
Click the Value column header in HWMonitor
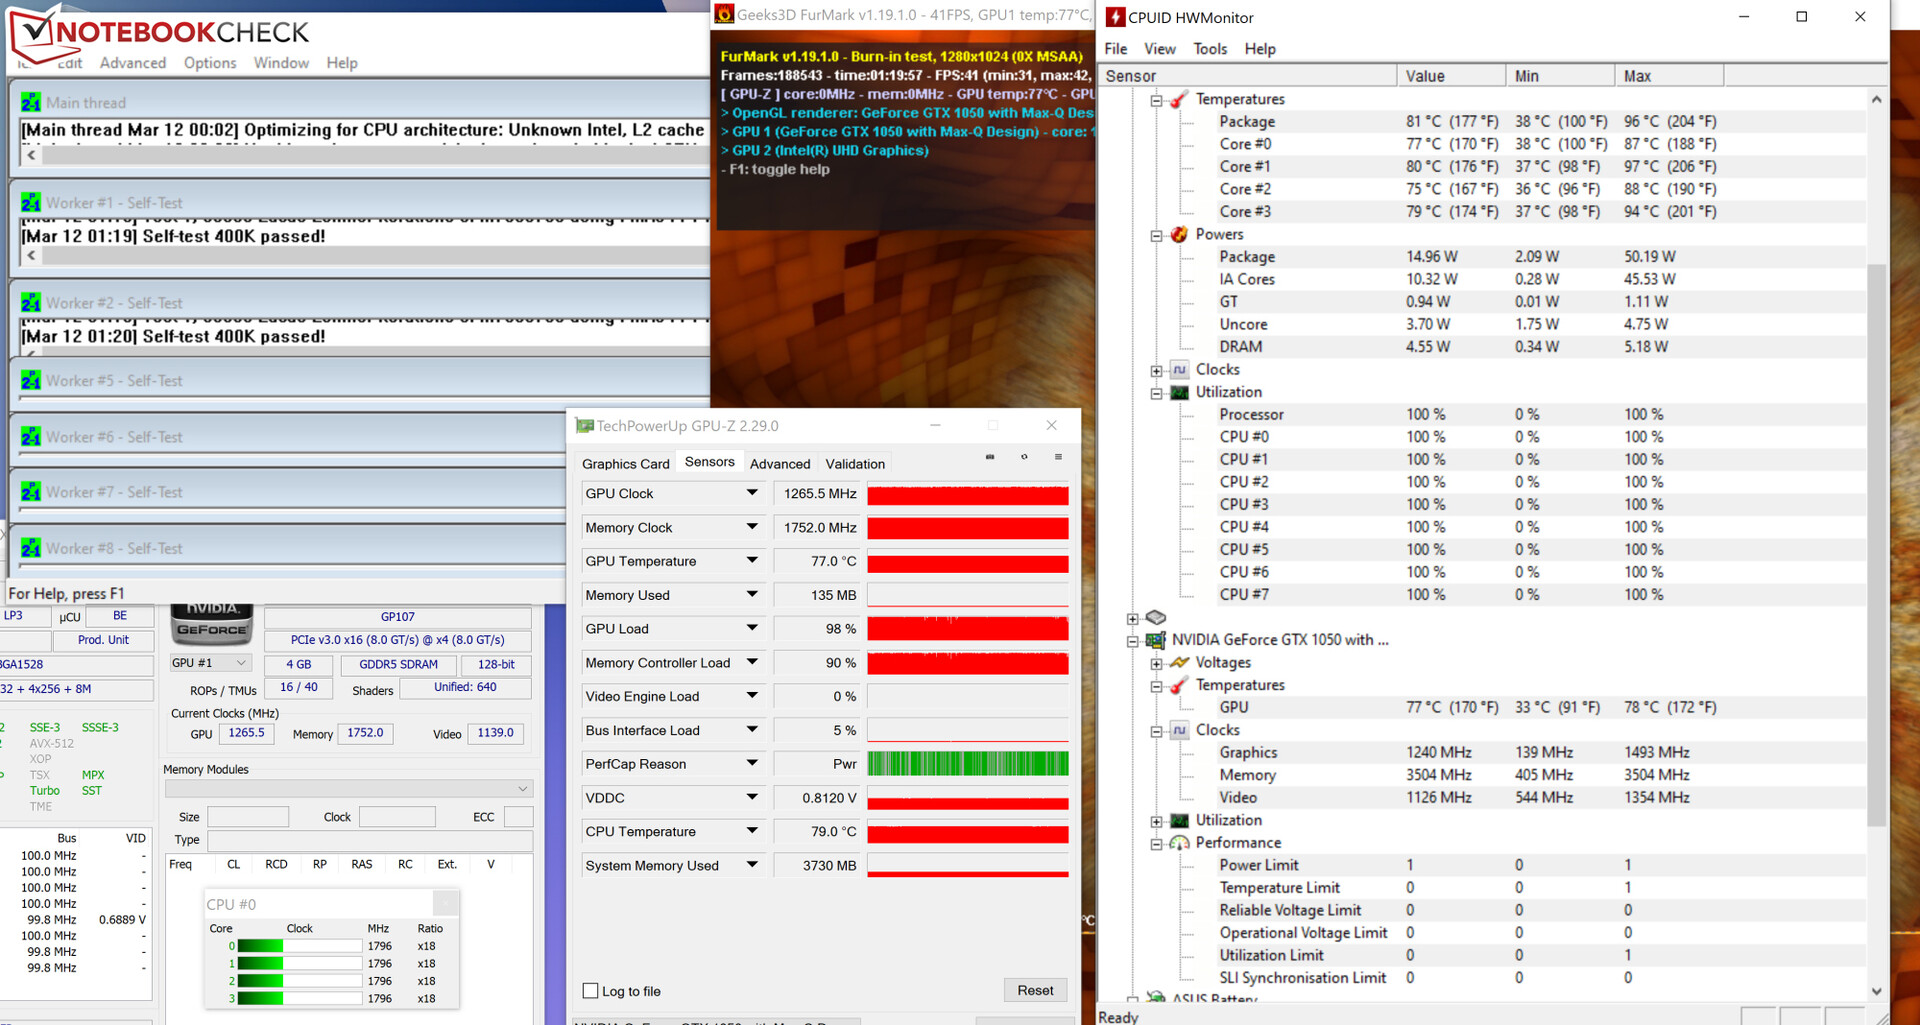tap(1451, 76)
